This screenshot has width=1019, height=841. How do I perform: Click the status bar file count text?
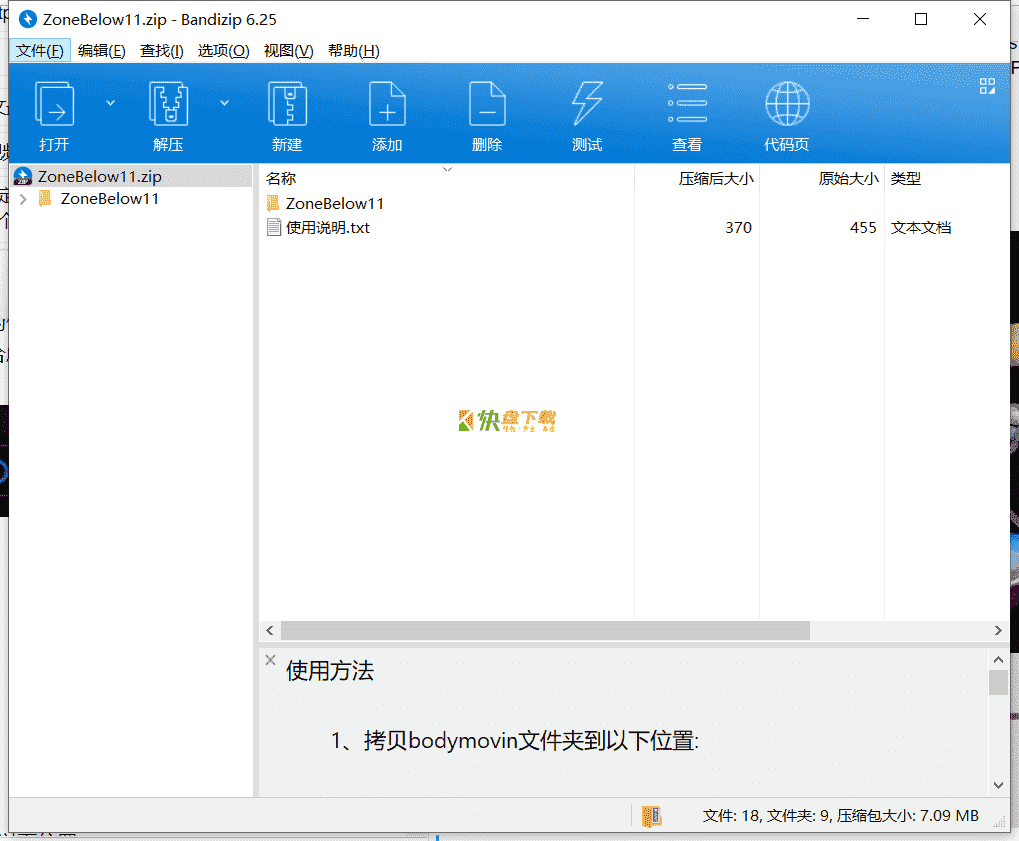[x=840, y=816]
